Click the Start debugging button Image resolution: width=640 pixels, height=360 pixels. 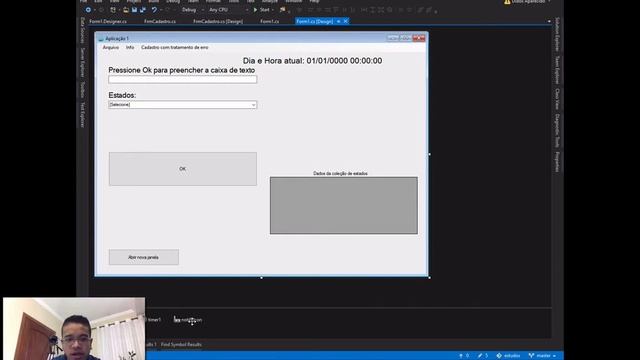pyautogui.click(x=262, y=10)
